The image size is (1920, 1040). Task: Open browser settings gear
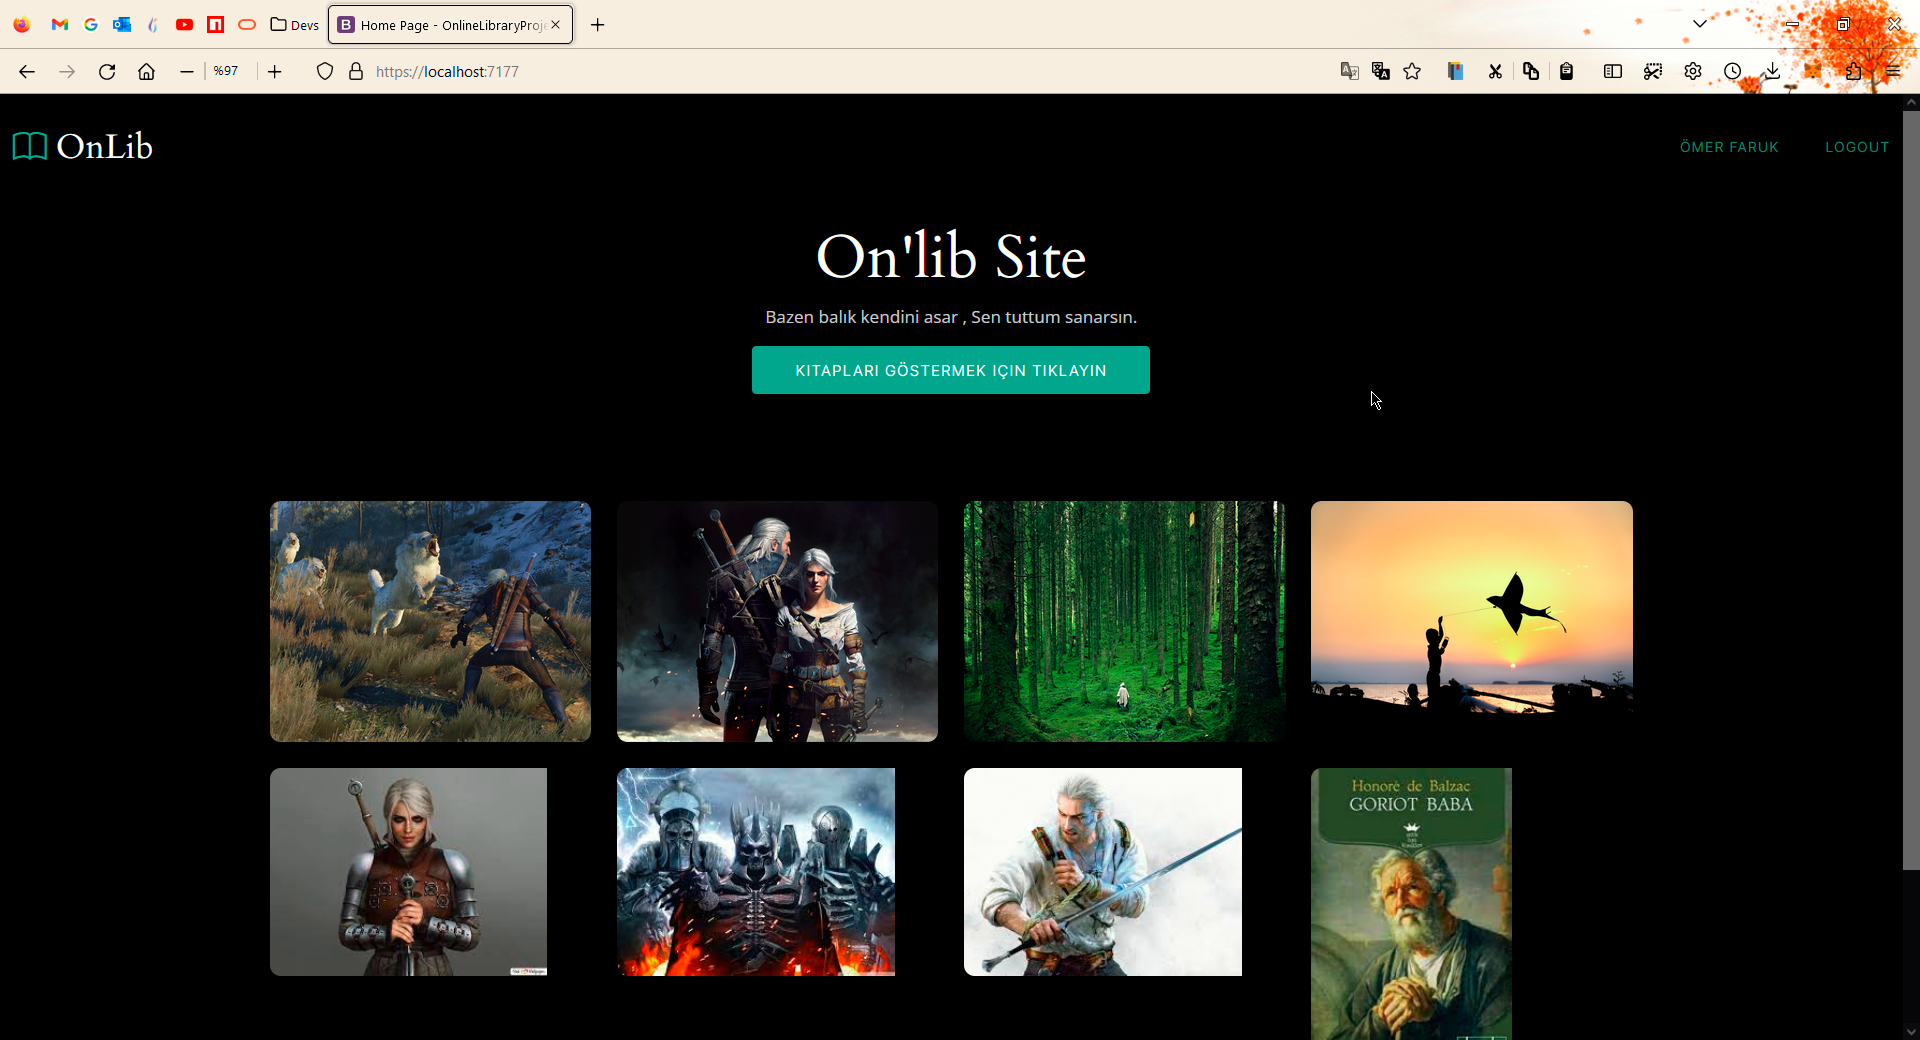[x=1693, y=71]
